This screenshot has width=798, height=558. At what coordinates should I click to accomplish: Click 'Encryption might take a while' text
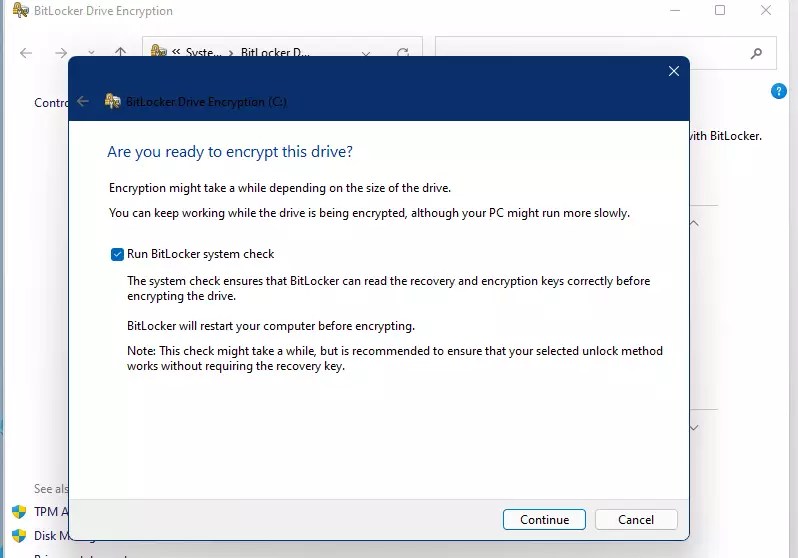(x=280, y=188)
